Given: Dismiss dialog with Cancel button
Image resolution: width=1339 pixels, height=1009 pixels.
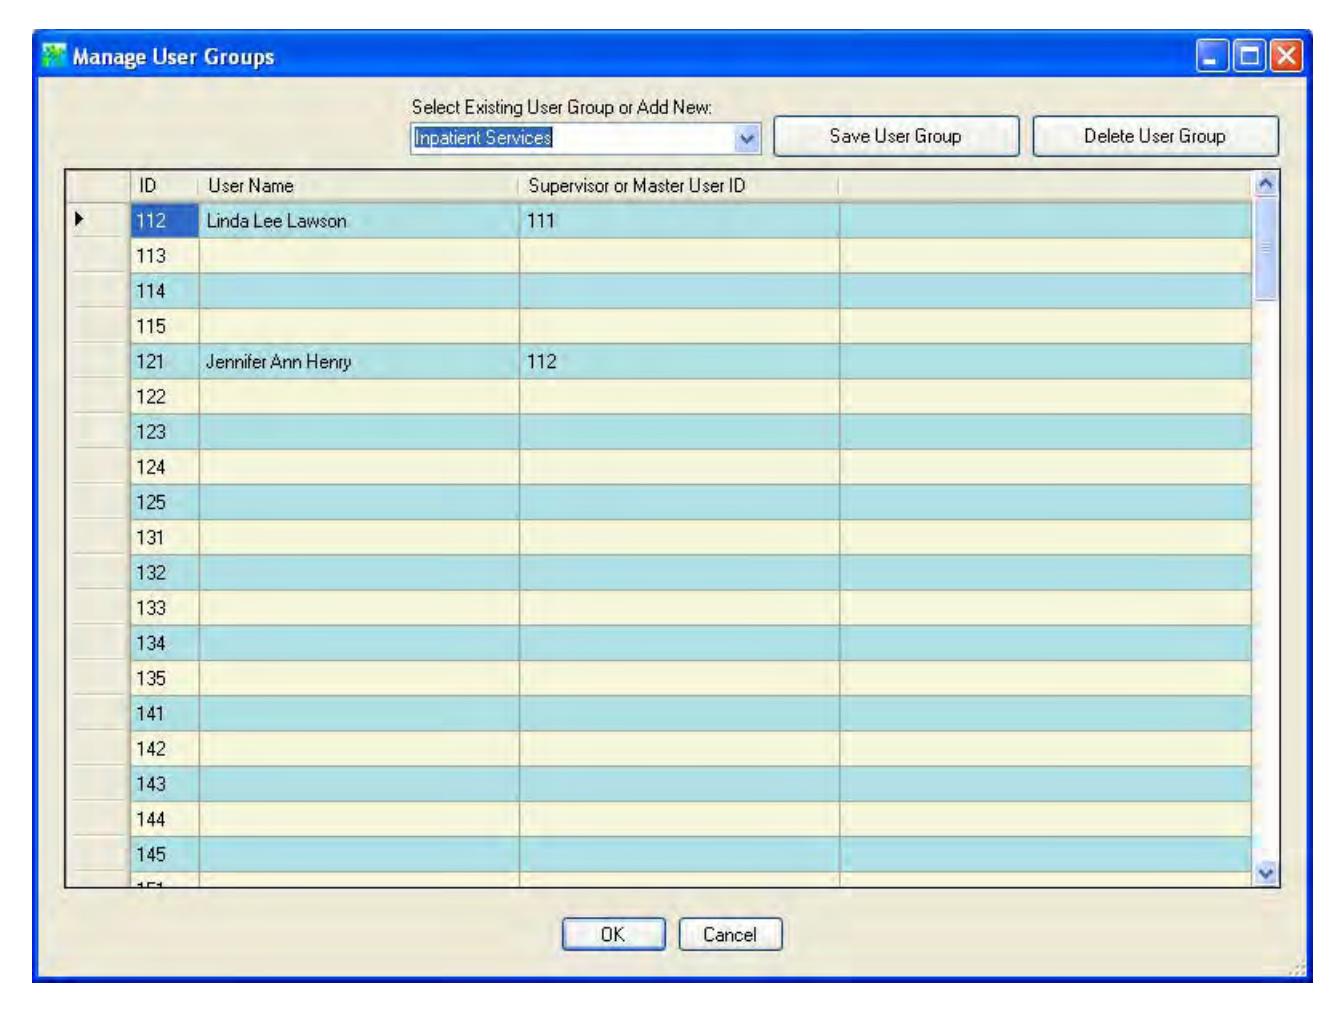Looking at the screenshot, I should pyautogui.click(x=730, y=934).
